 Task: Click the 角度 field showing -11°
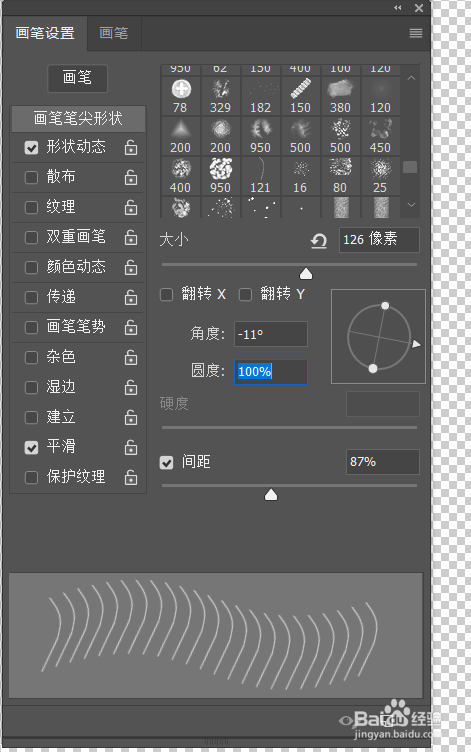click(x=271, y=334)
